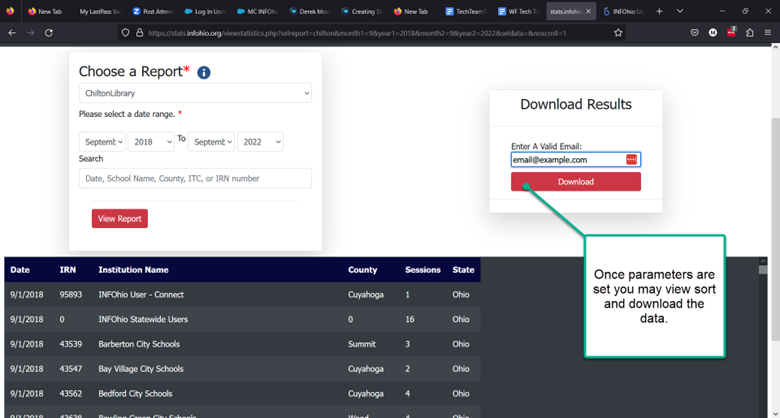The image size is (780, 418).
Task: Sort the table by State header
Action: (463, 270)
